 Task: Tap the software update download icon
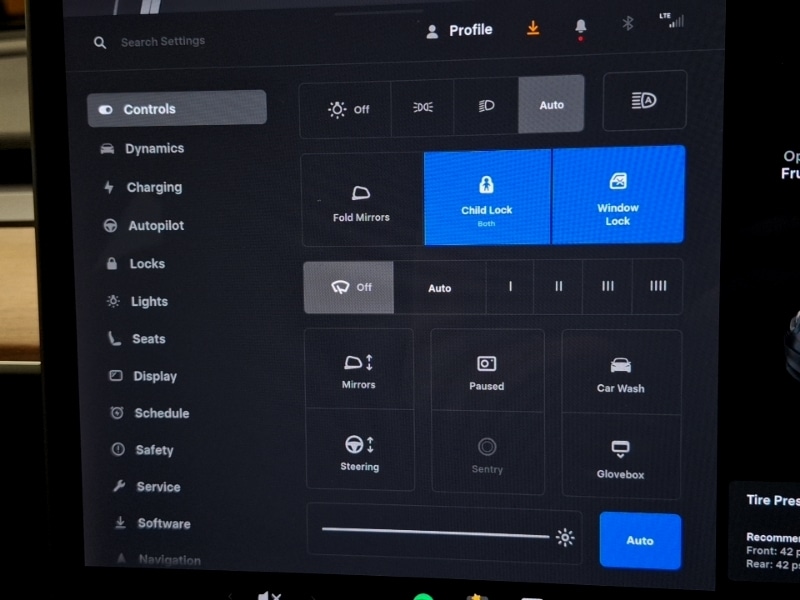pyautogui.click(x=533, y=29)
